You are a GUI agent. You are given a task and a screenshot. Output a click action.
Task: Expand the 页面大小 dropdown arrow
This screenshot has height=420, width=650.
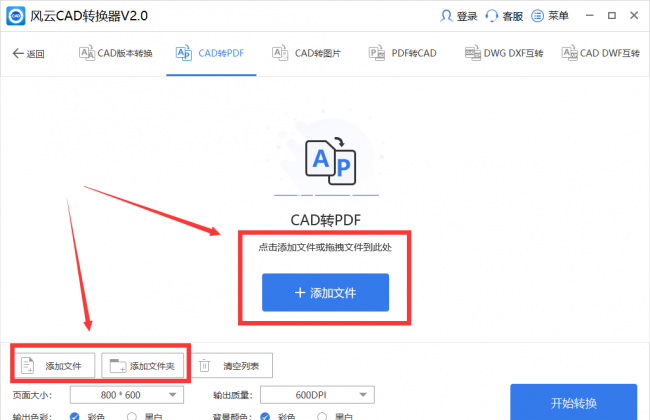click(173, 395)
